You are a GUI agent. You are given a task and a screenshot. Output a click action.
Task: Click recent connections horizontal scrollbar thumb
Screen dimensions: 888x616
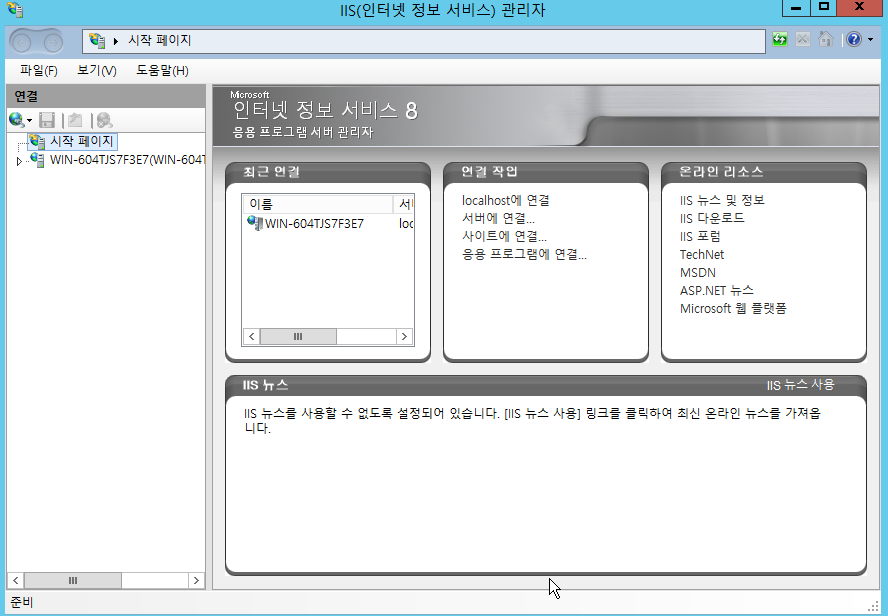point(298,336)
